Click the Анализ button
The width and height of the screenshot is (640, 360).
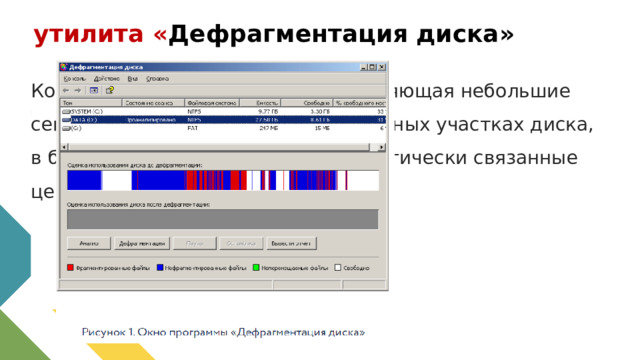(89, 243)
